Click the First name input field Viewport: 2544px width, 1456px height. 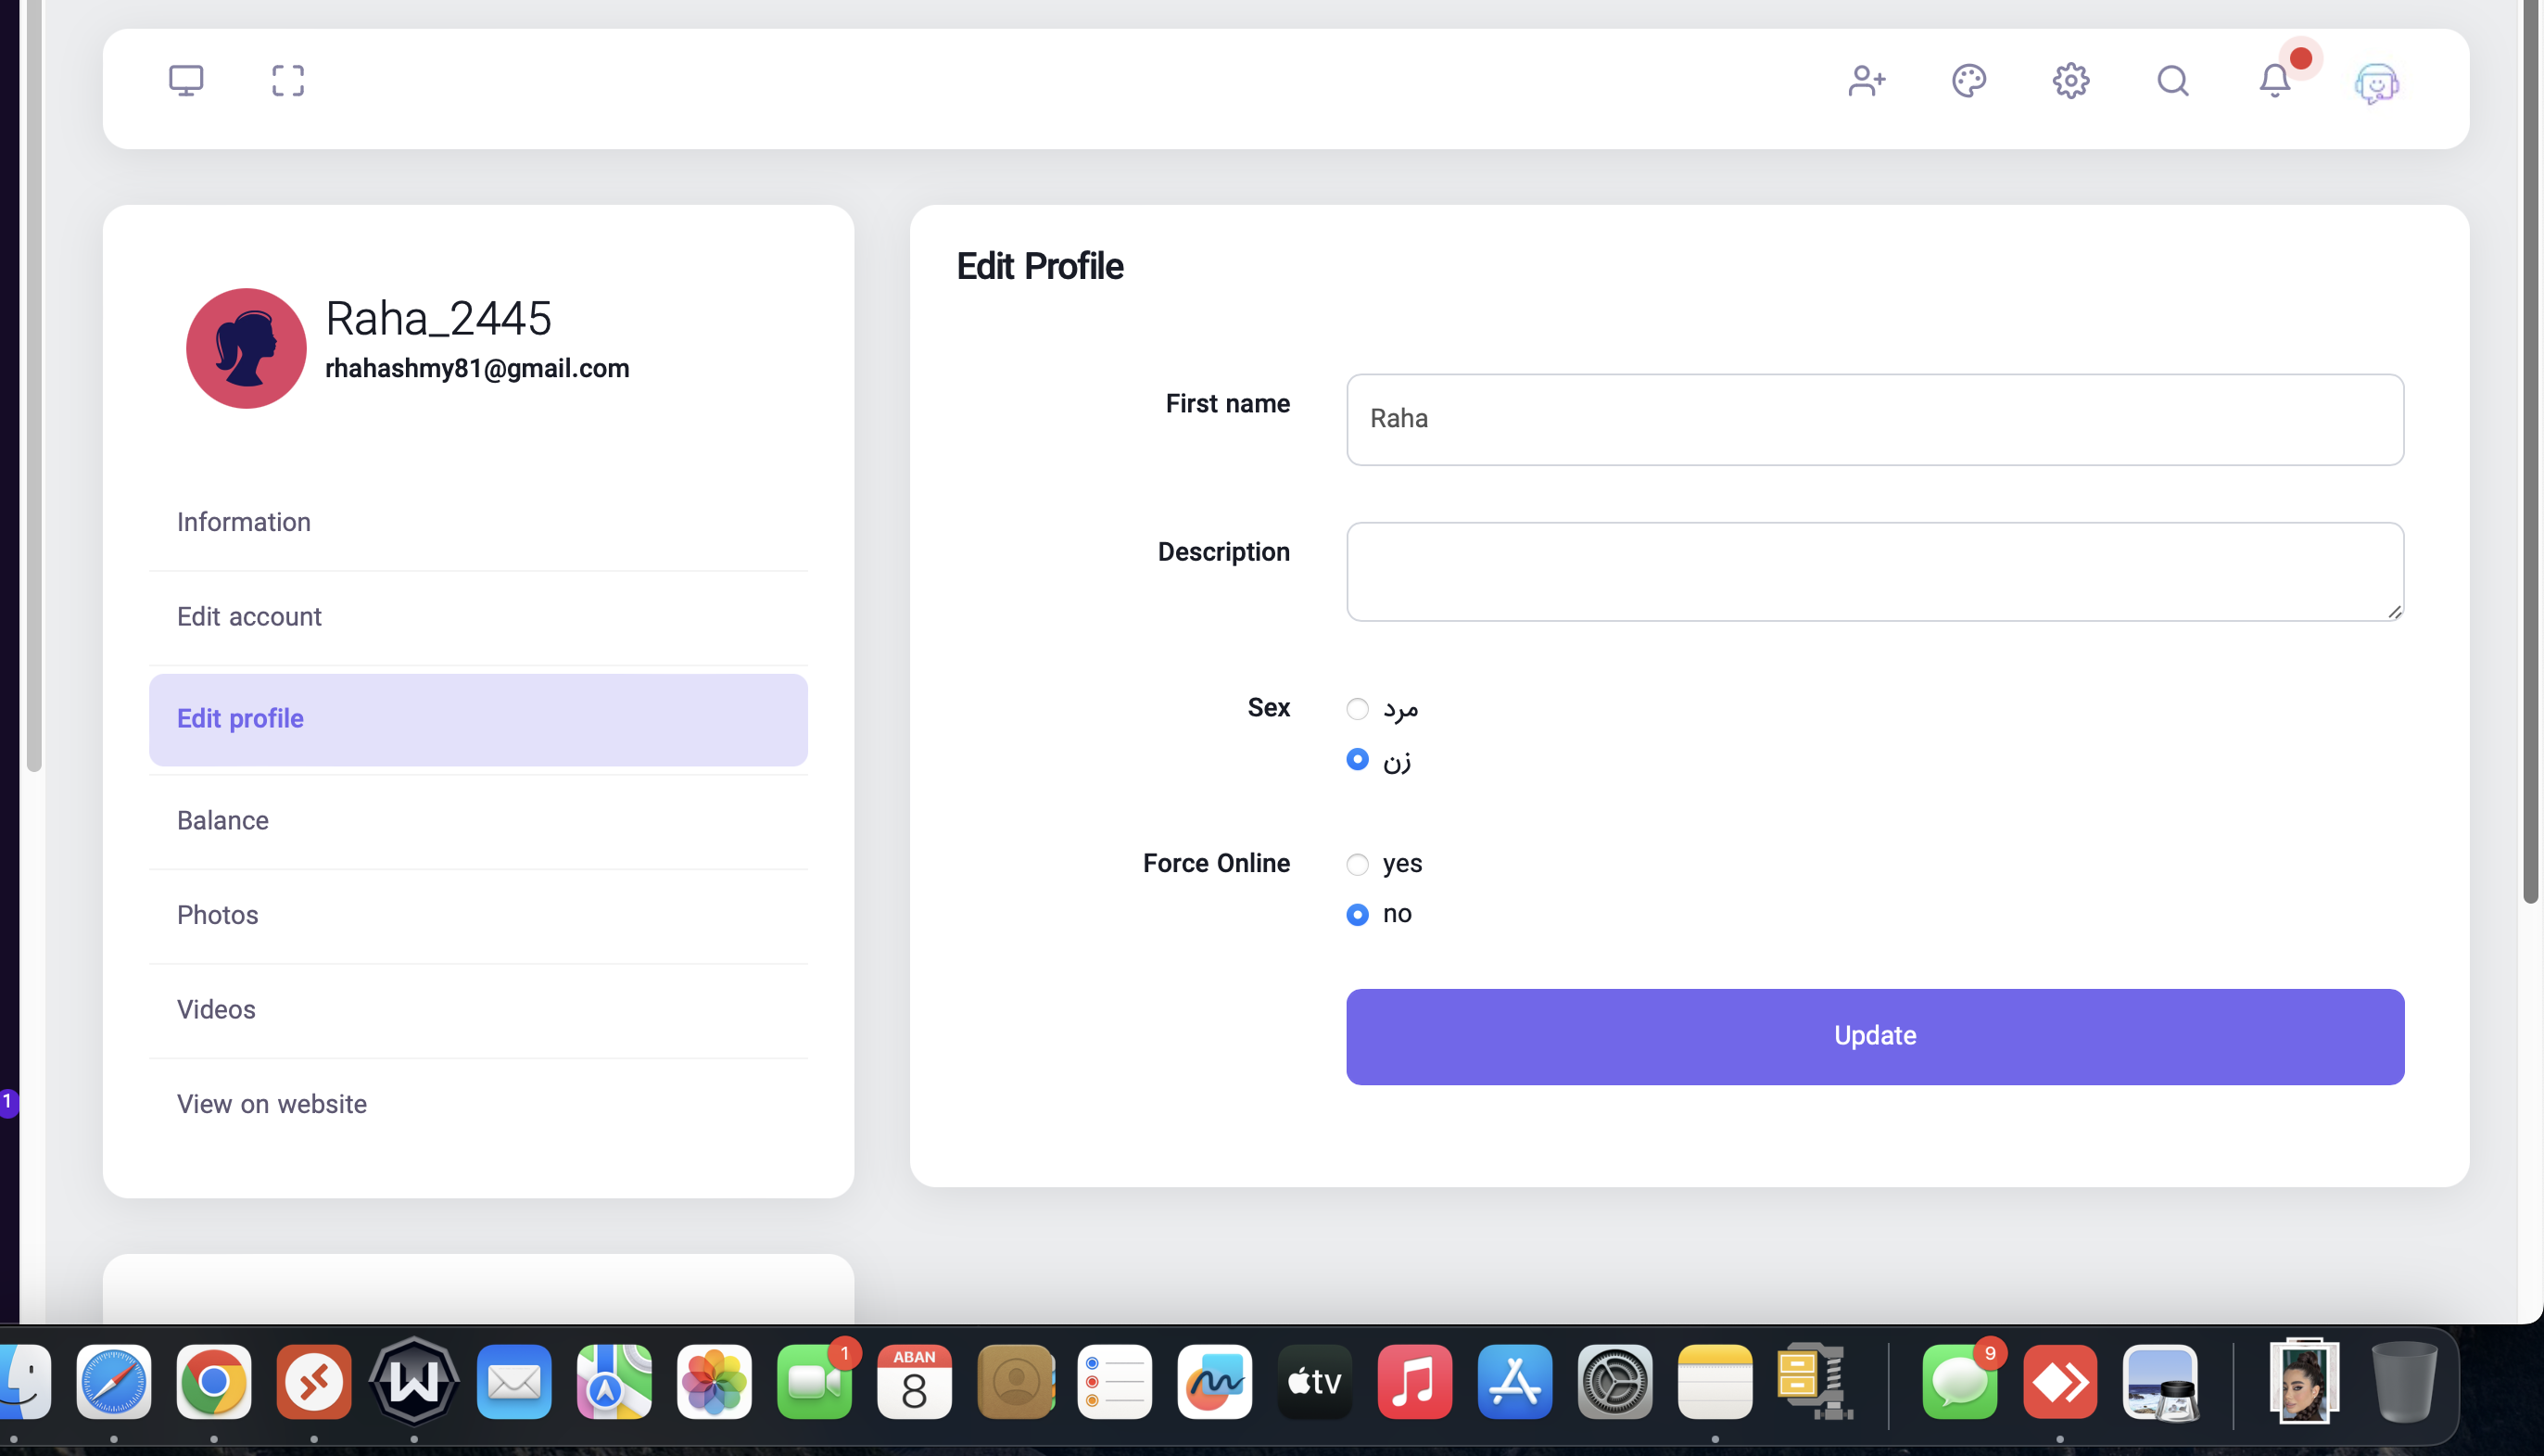1874,419
